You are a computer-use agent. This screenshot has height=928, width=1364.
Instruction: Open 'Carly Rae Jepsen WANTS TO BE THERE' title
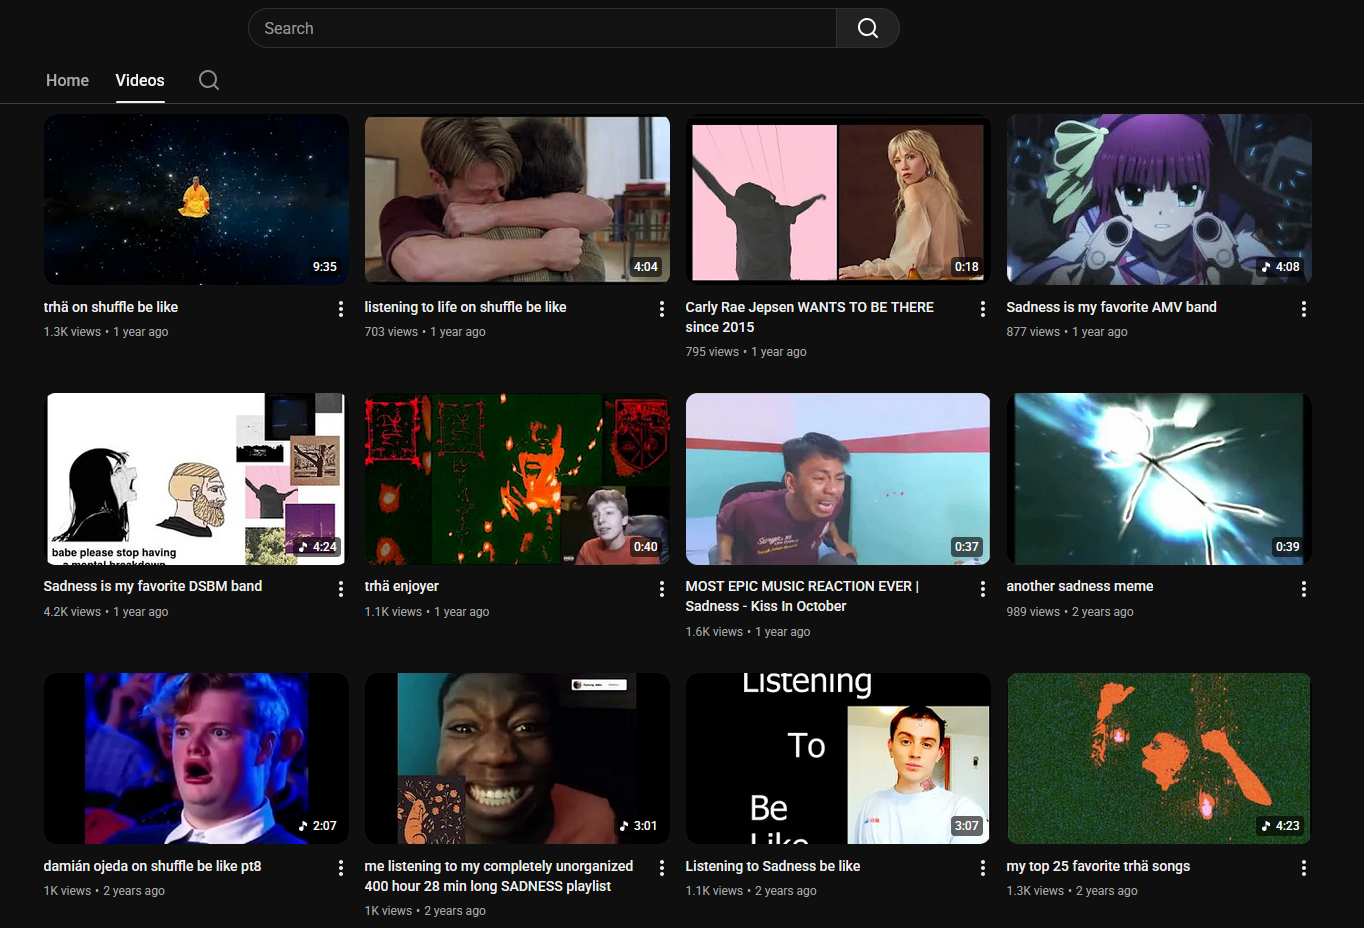point(809,317)
